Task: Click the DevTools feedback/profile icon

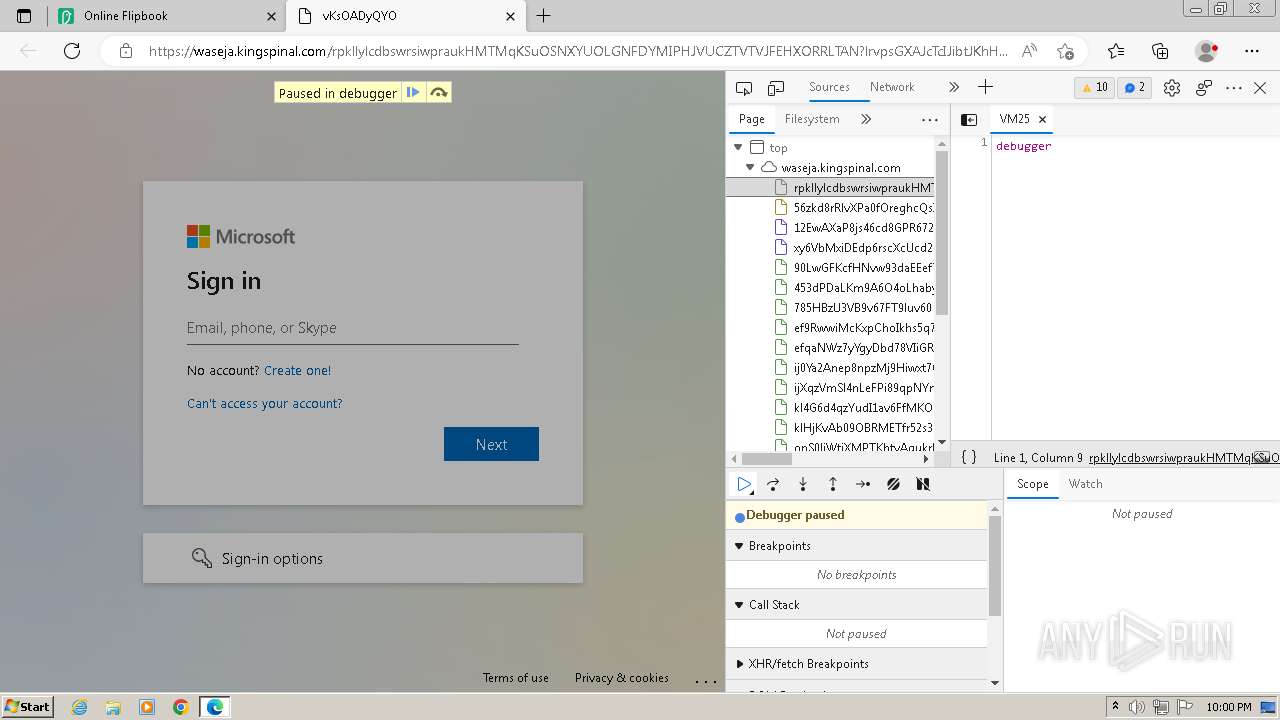Action: (x=1204, y=88)
